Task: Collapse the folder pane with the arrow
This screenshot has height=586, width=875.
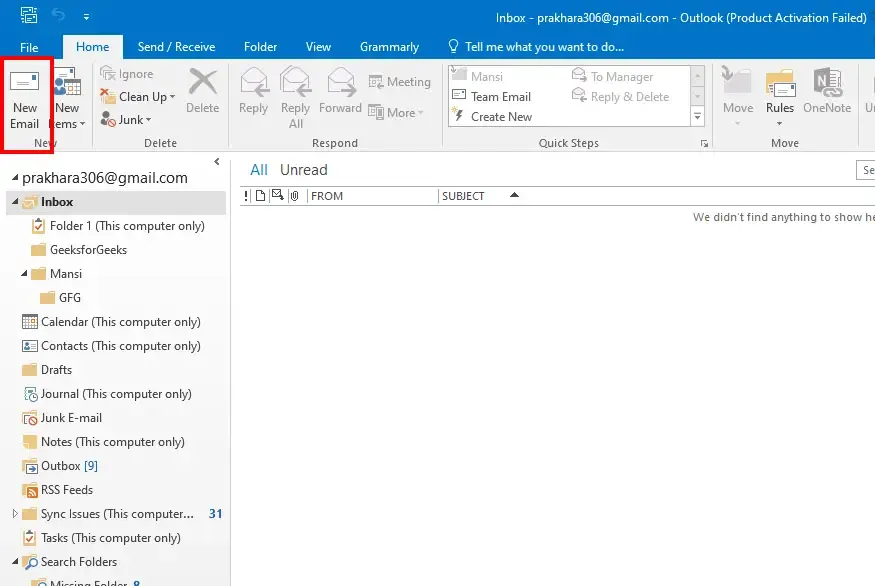Action: click(x=217, y=162)
